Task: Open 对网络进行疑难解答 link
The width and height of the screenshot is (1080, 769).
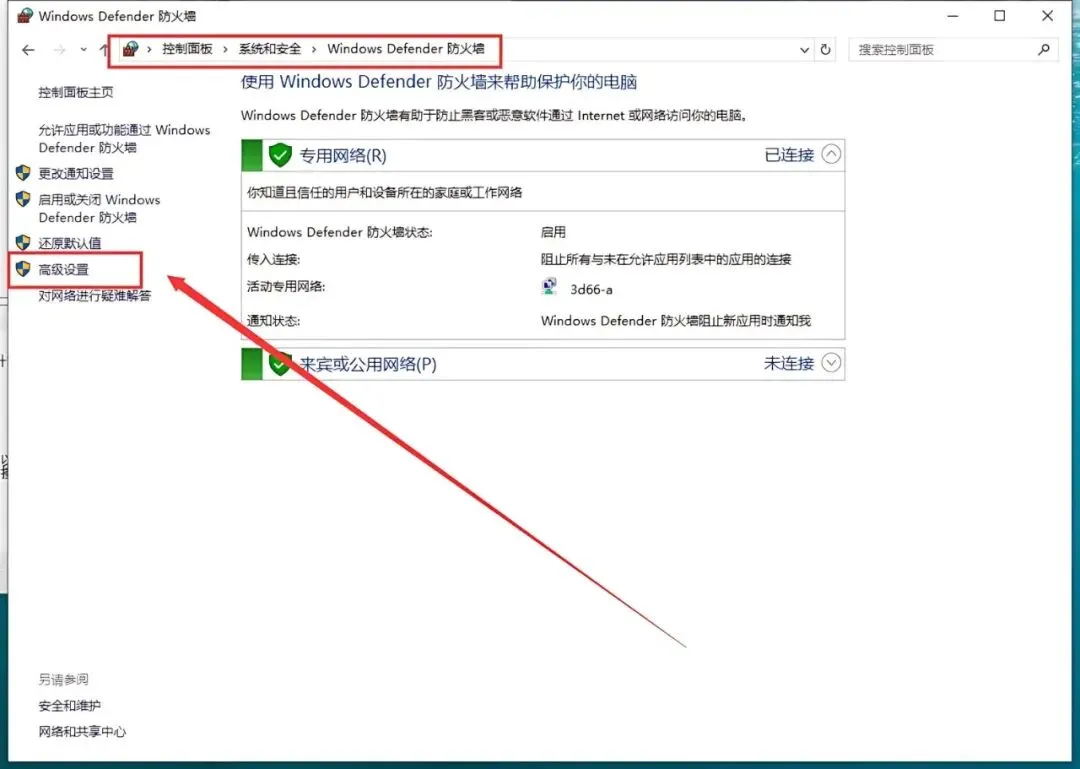Action: pyautogui.click(x=94, y=296)
